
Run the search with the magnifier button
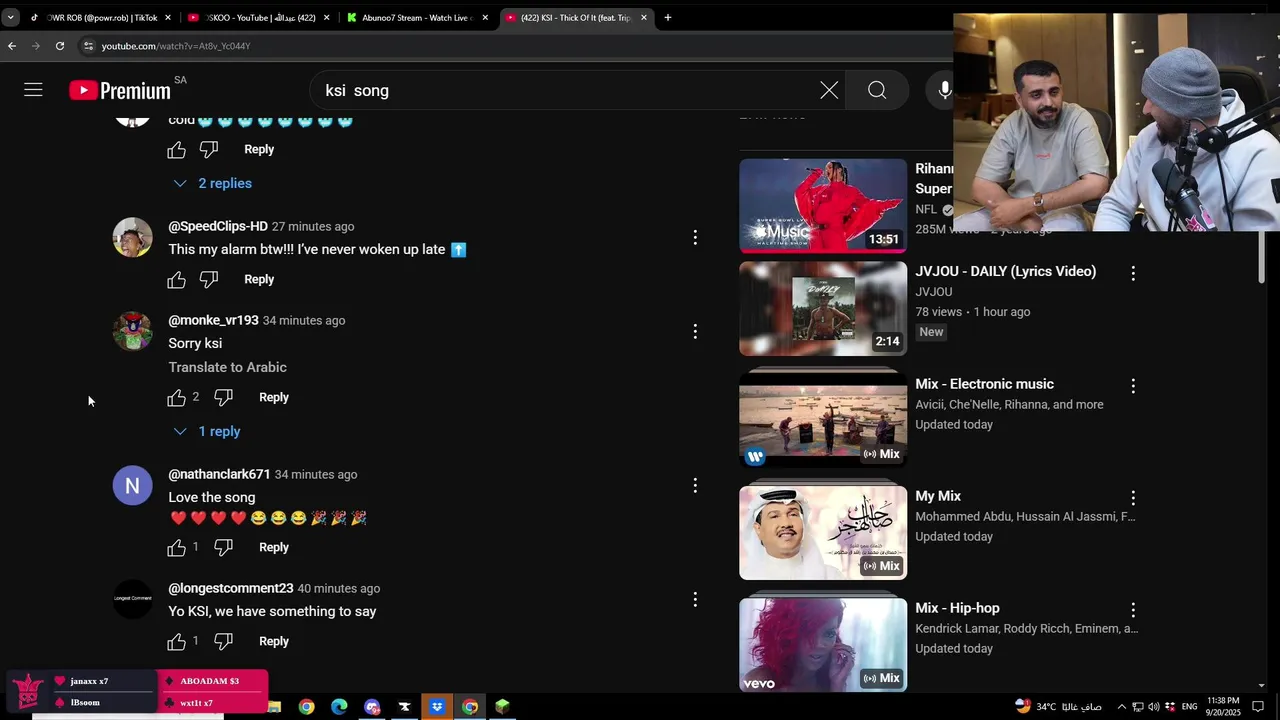click(877, 90)
